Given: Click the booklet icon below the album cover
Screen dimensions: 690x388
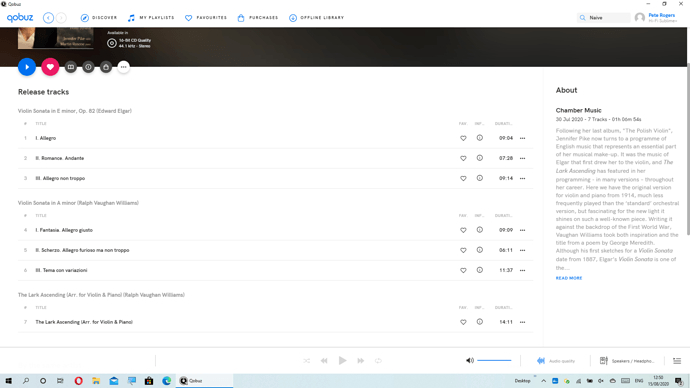Looking at the screenshot, I should click(x=70, y=67).
